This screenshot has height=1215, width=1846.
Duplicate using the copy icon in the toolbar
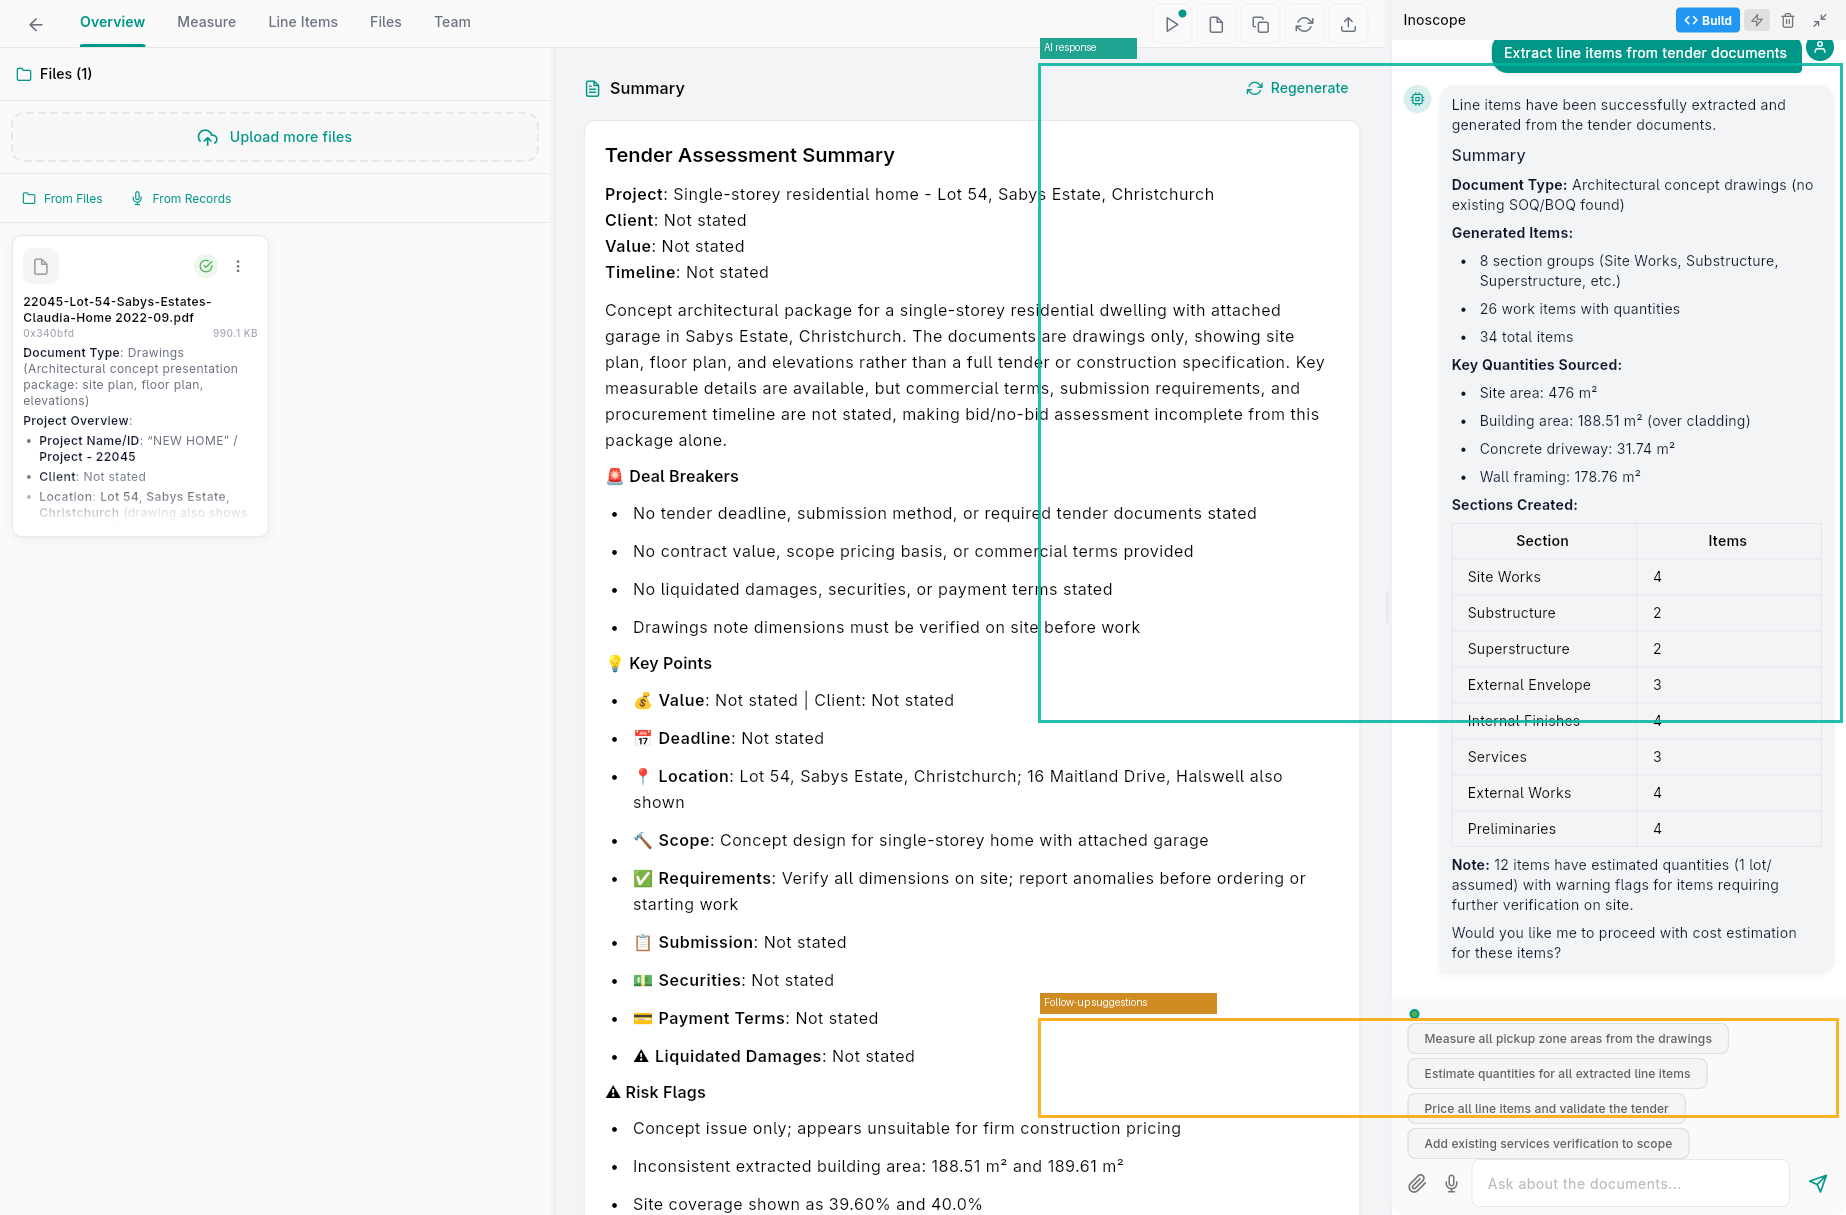coord(1260,23)
